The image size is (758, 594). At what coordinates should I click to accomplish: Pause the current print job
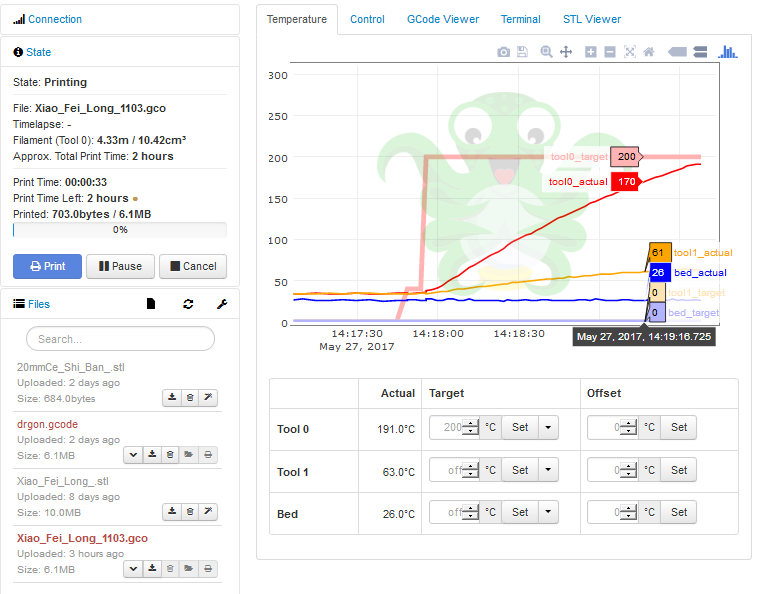[120, 266]
